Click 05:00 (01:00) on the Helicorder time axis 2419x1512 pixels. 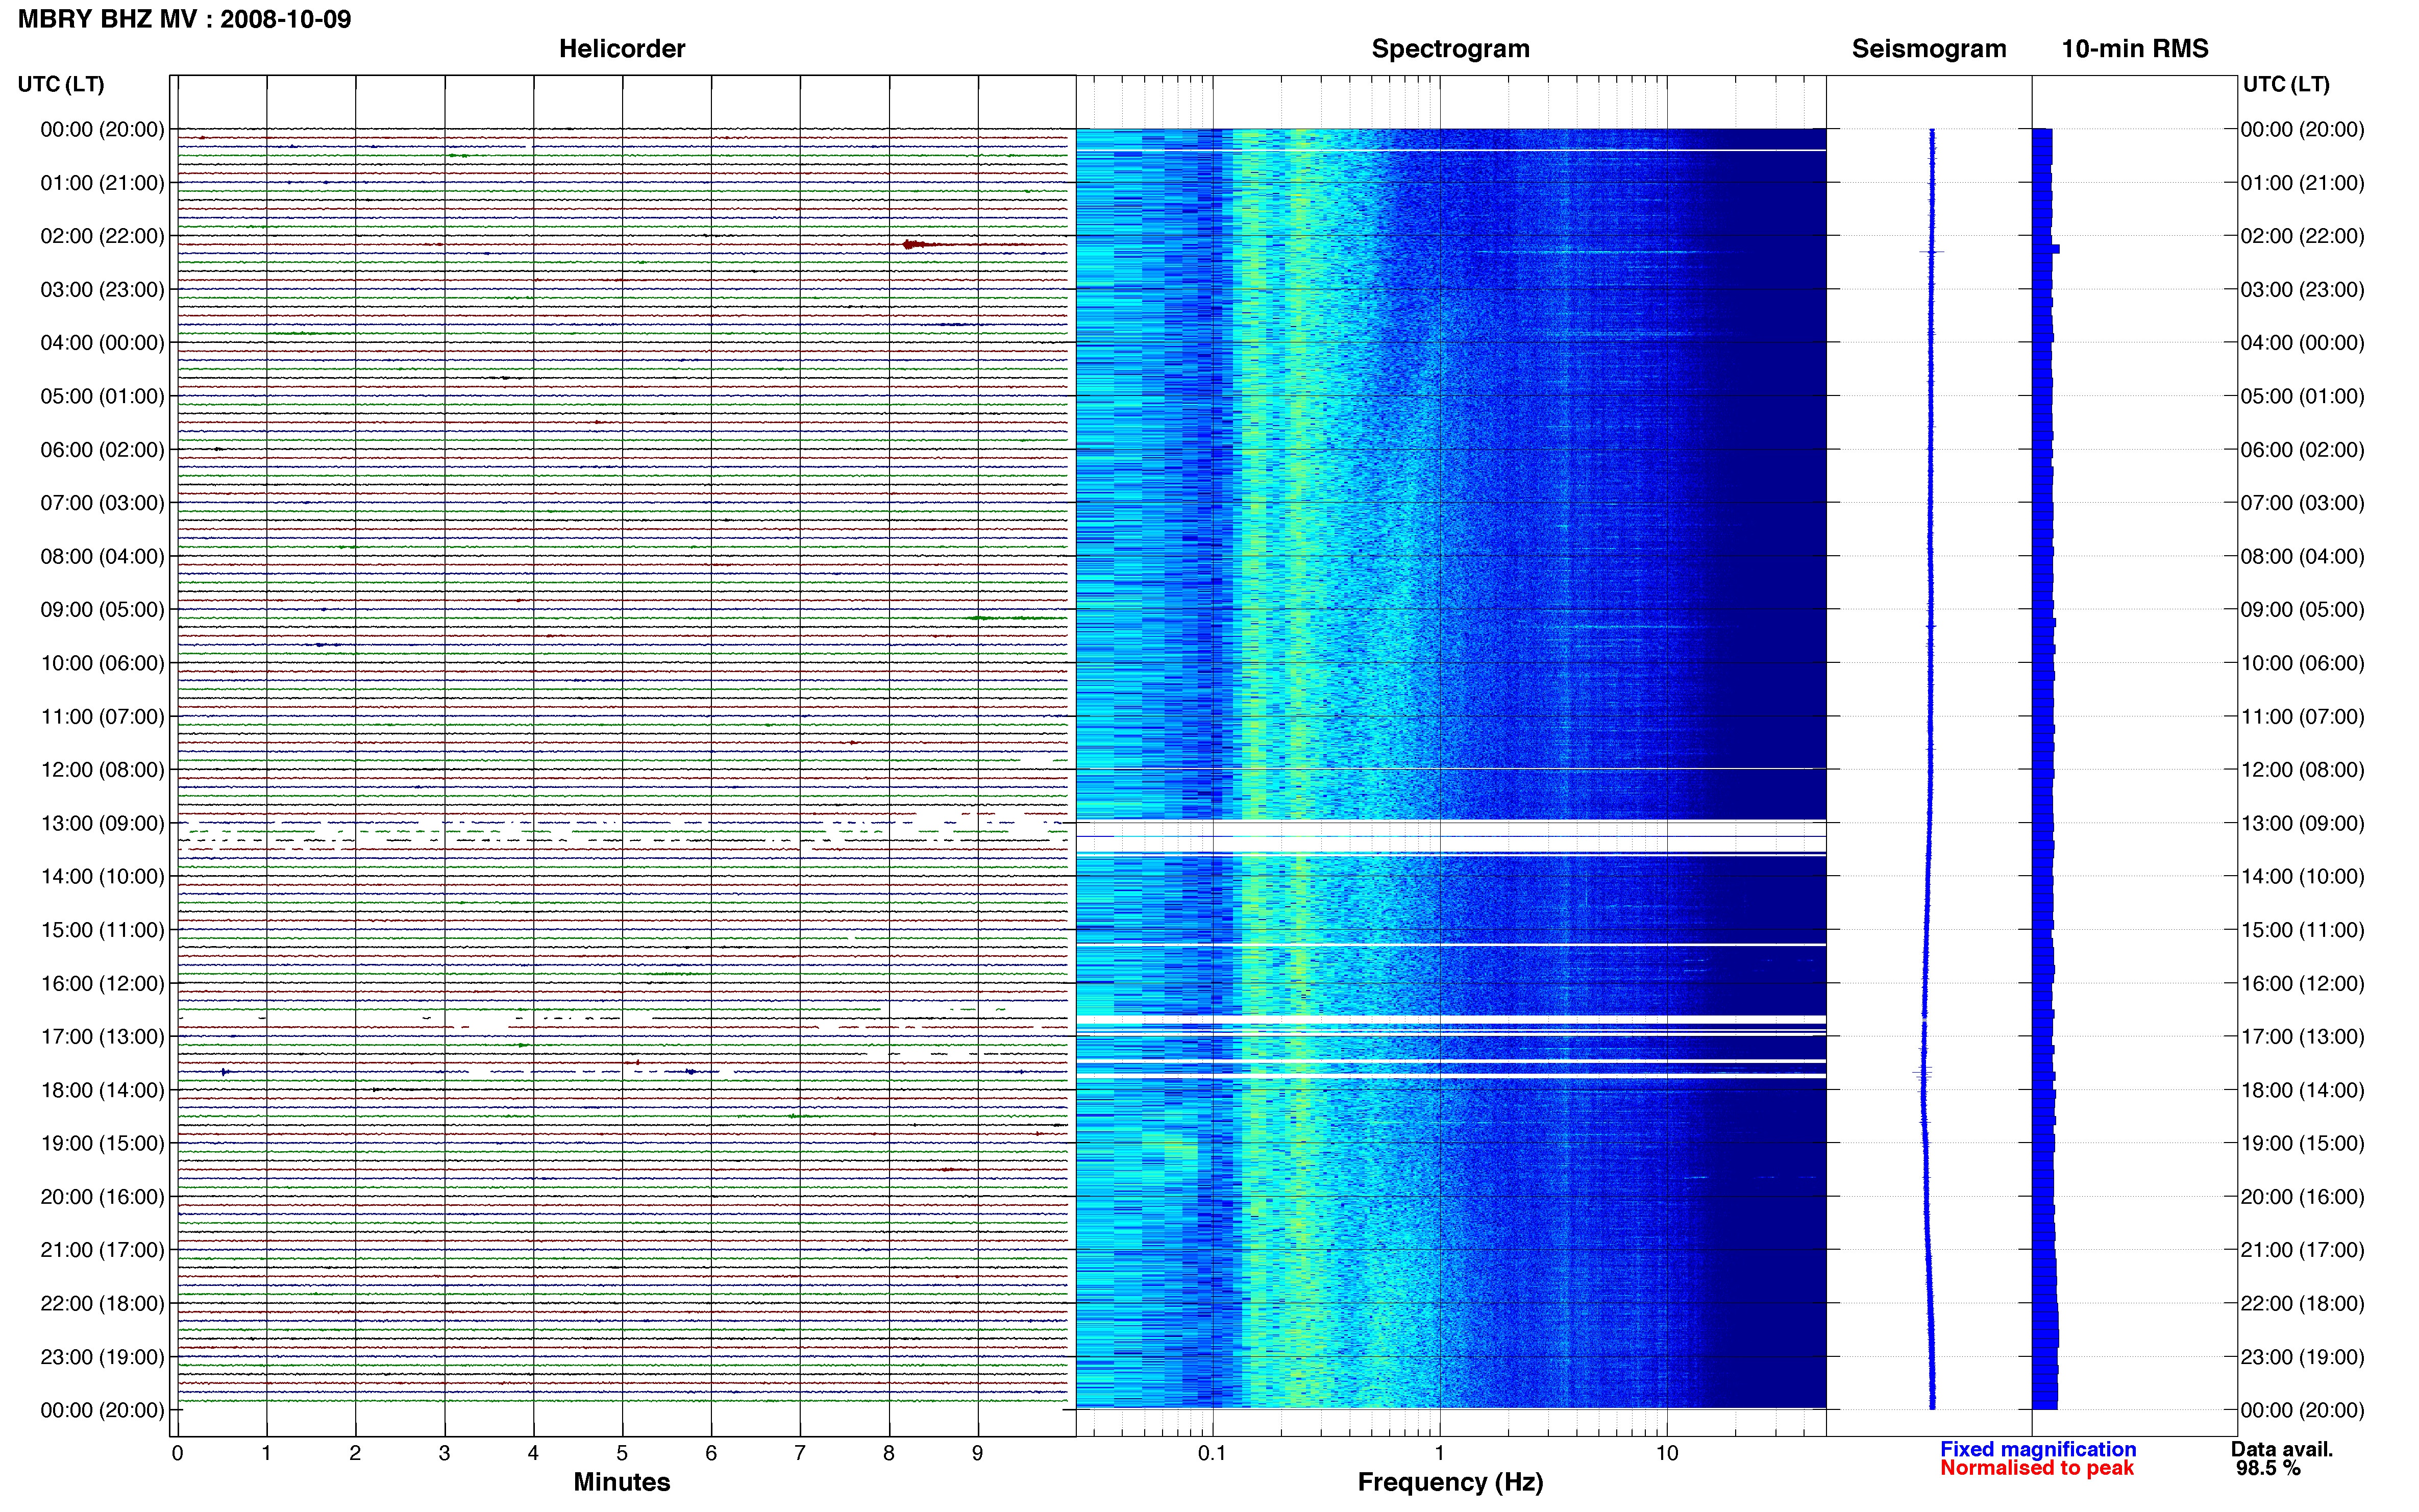(x=102, y=396)
